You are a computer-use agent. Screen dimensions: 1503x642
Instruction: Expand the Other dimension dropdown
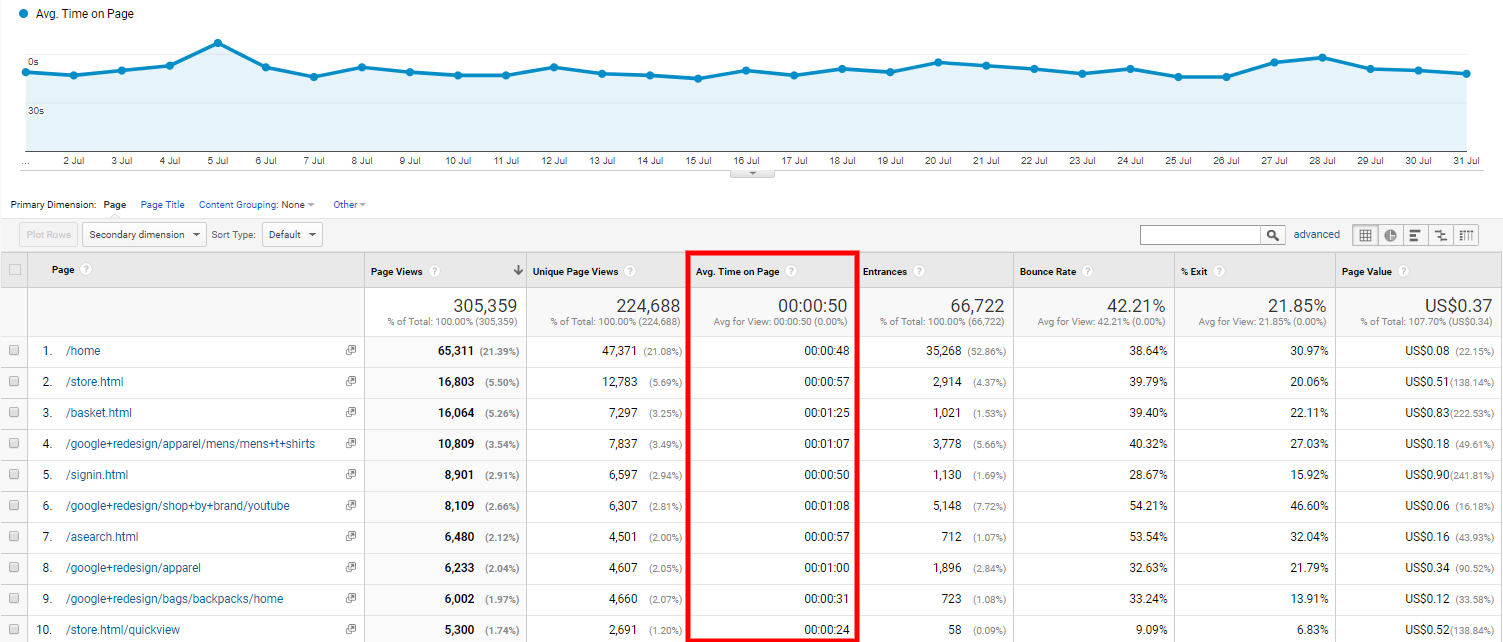coord(350,205)
